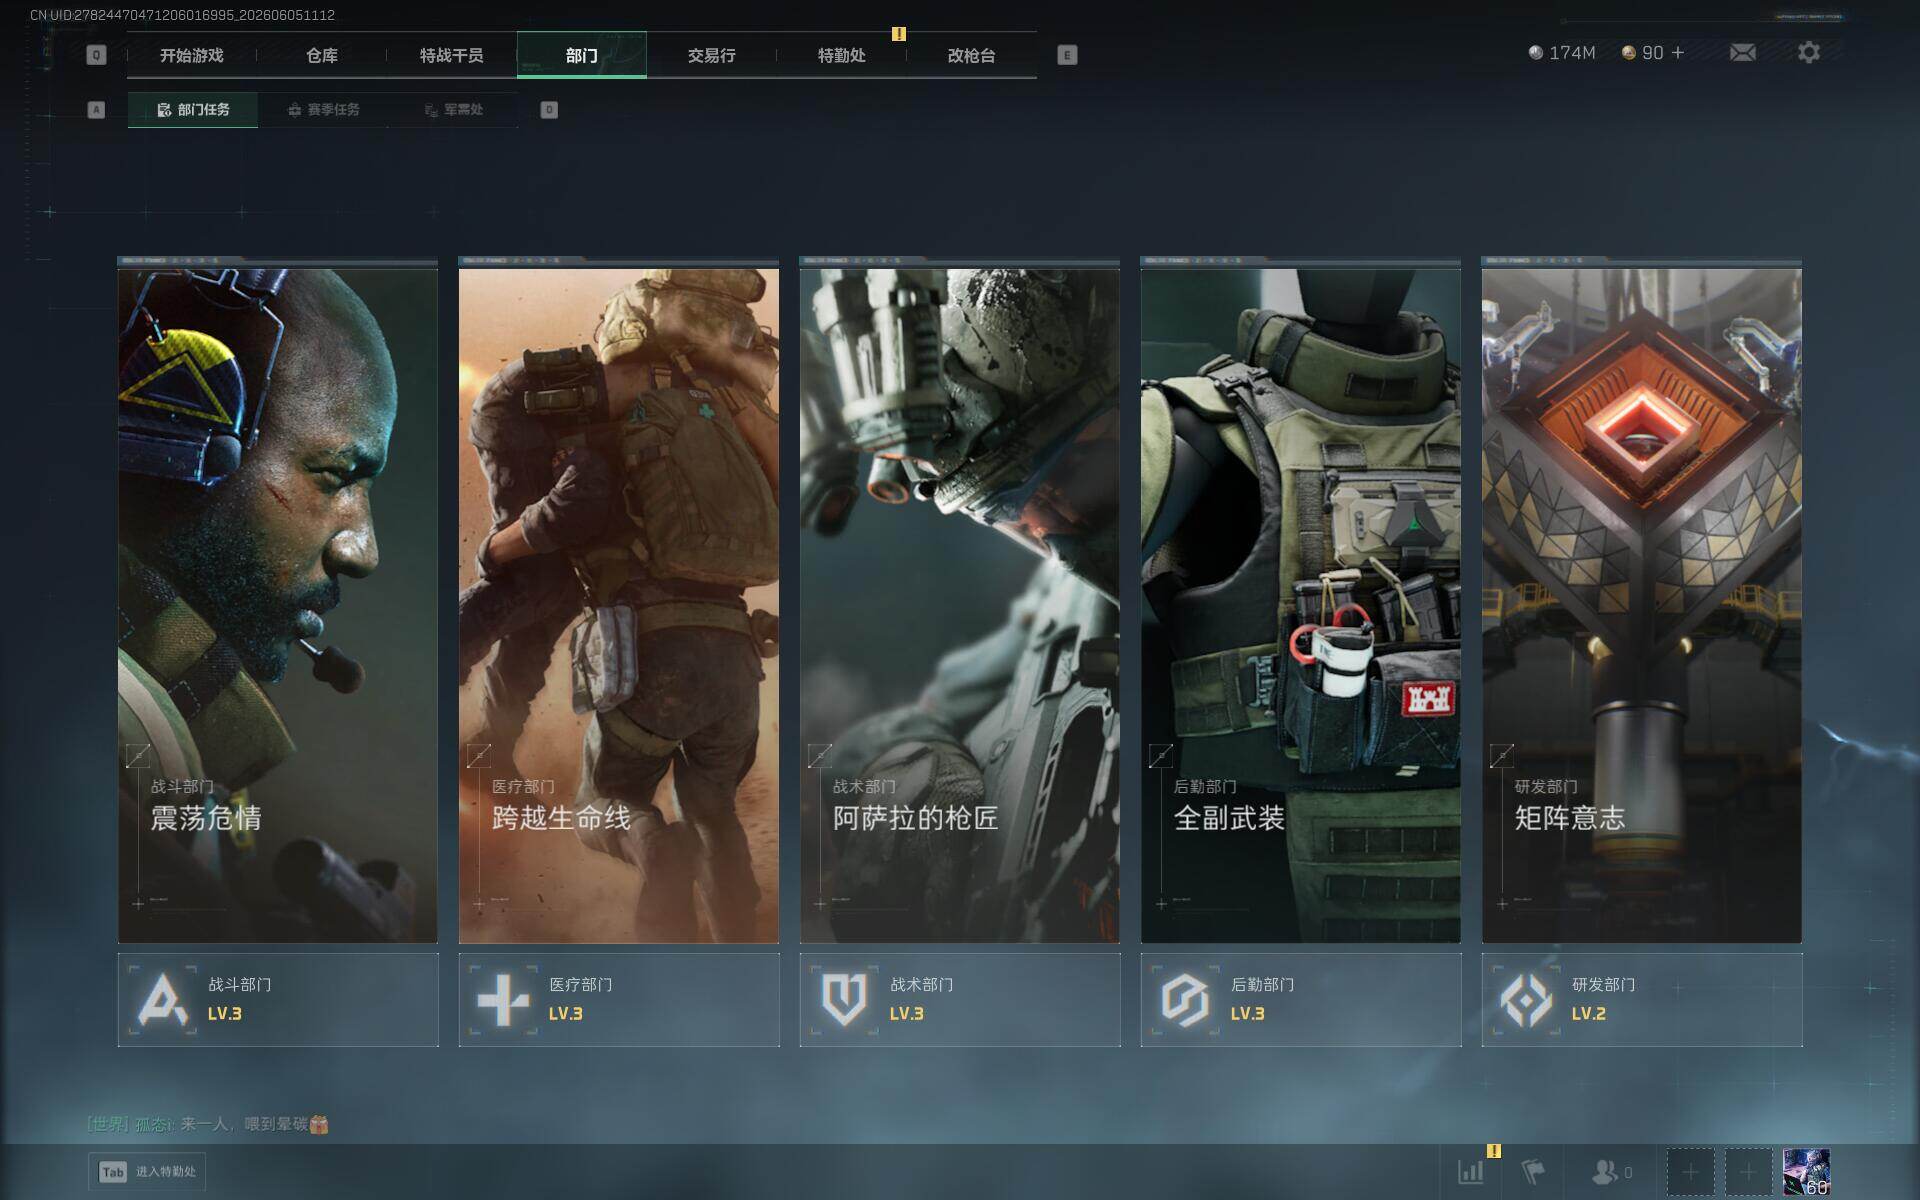Select the 后勤部门 LV.3 button

tap(1301, 999)
